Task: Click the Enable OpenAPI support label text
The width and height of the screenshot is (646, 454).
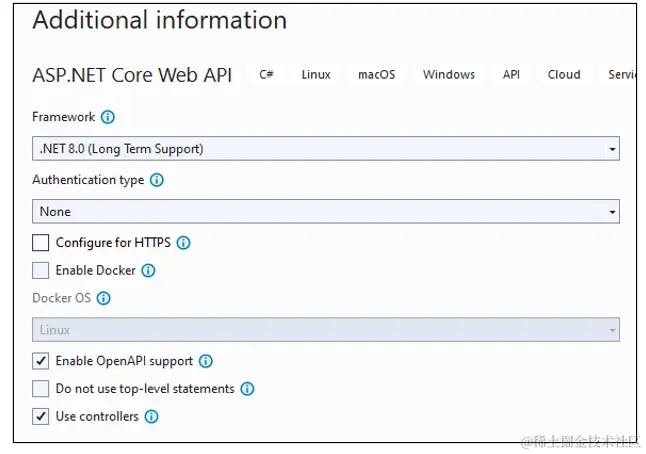Action: [x=124, y=361]
